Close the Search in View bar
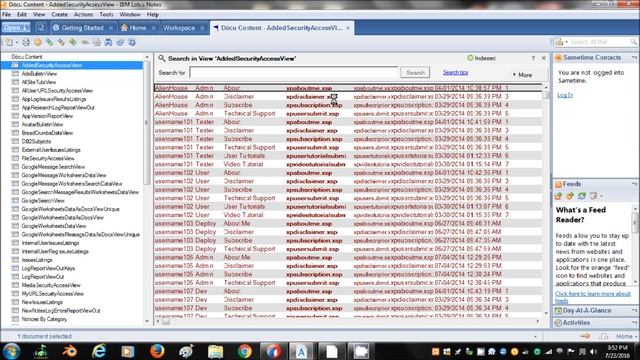Viewport: 640px width, 360px height. [x=544, y=58]
